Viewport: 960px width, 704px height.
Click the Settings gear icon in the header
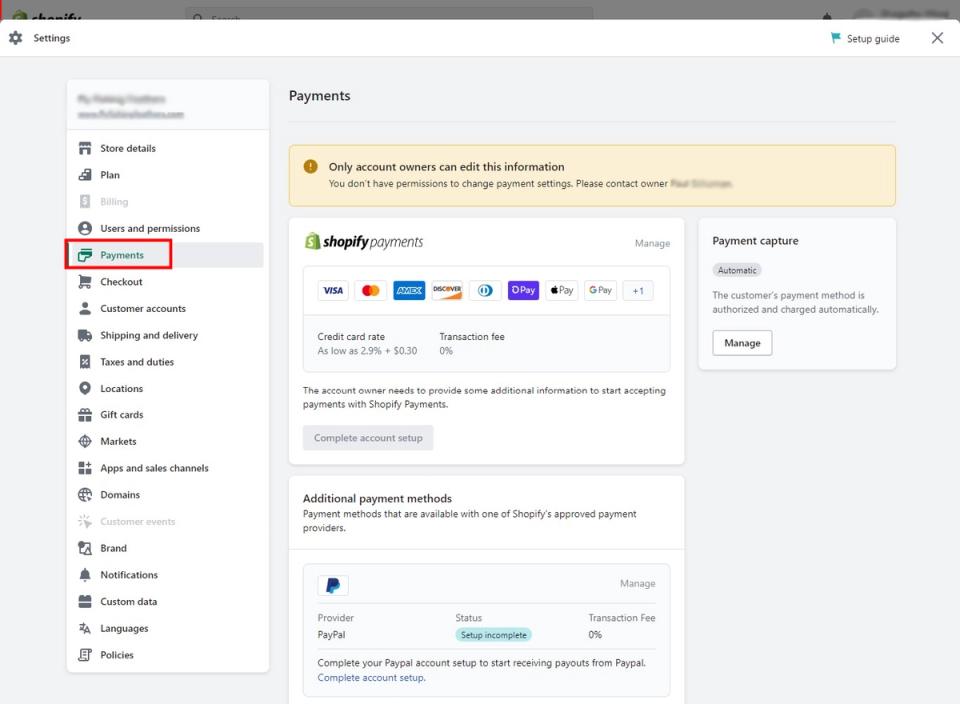[x=16, y=38]
